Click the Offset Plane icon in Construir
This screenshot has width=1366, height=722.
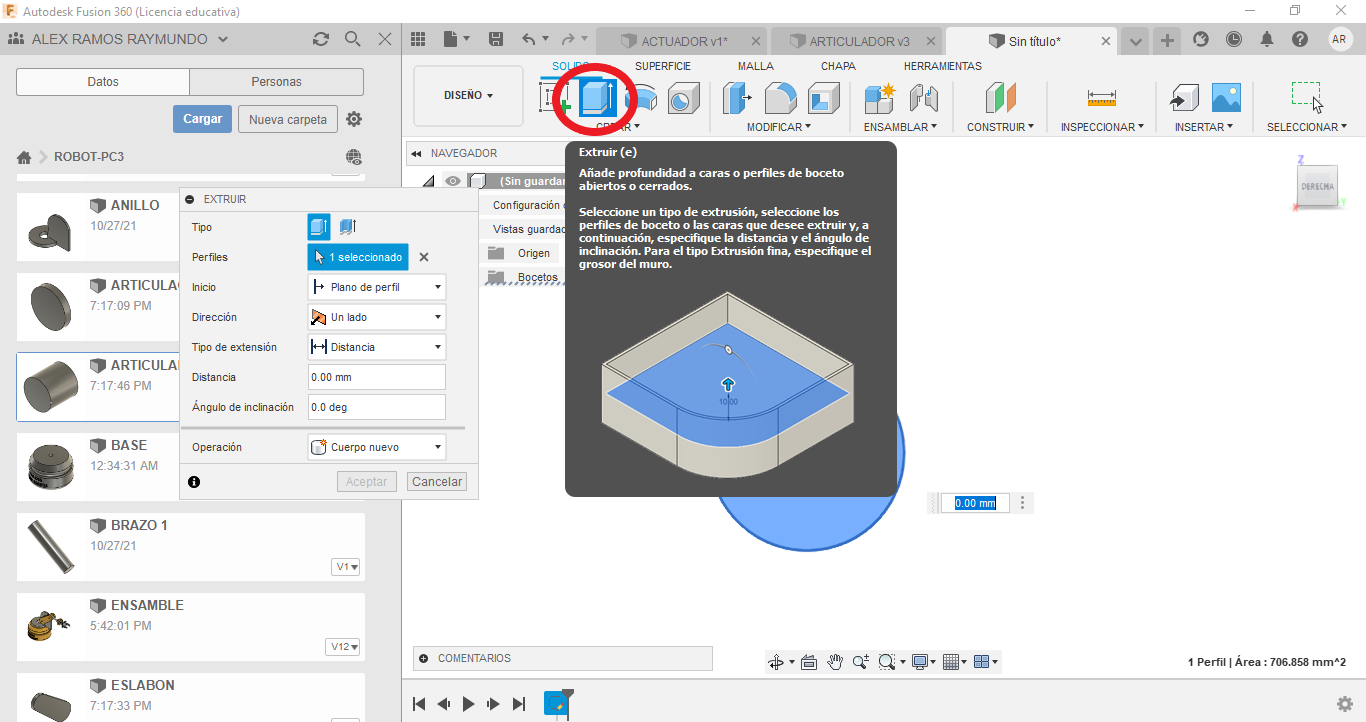click(x=1000, y=98)
